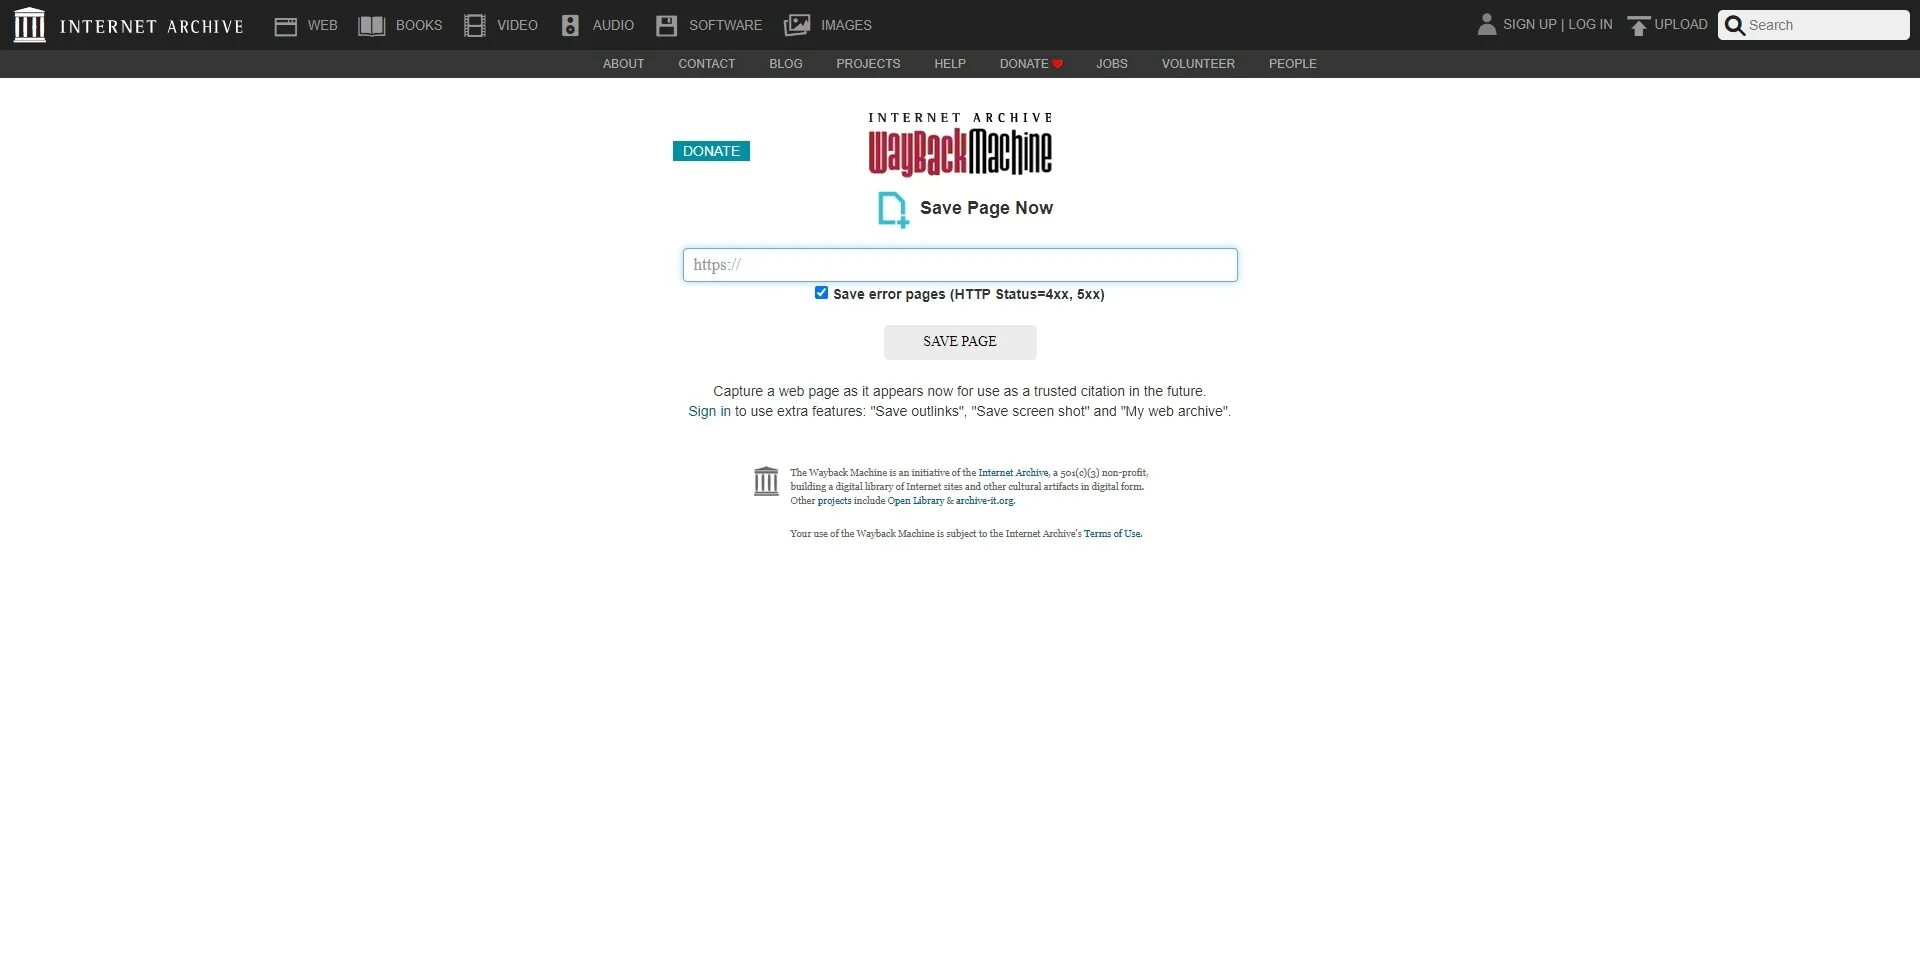Open the Audio speaker icon
The image size is (1920, 969).
coord(570,26)
